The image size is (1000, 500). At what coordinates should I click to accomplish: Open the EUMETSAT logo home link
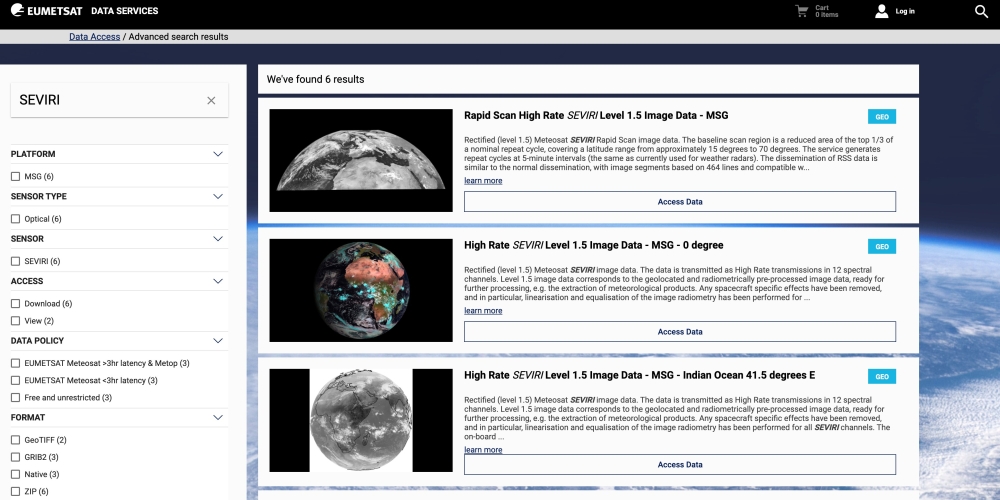click(47, 11)
